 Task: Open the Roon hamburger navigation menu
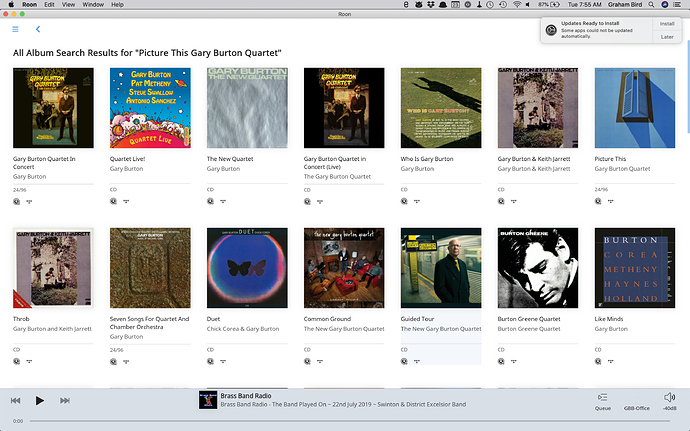point(15,29)
